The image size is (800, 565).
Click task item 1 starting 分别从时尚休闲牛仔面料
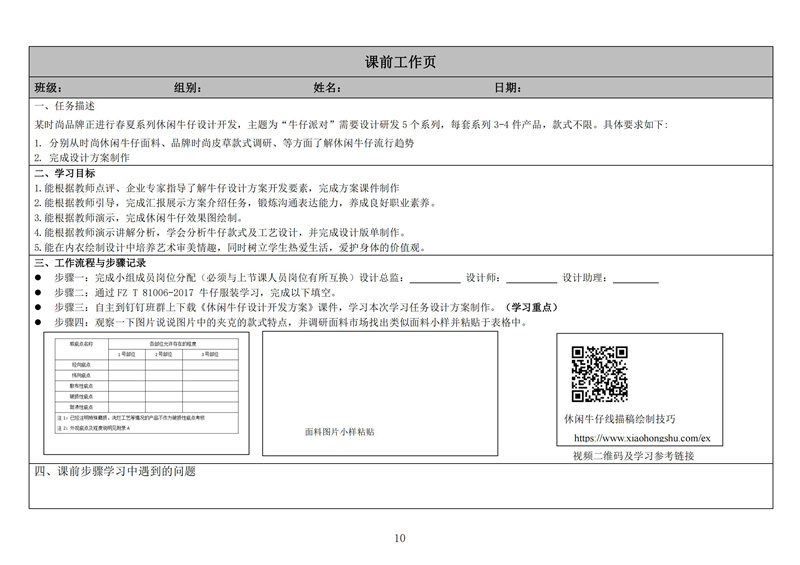tap(224, 143)
